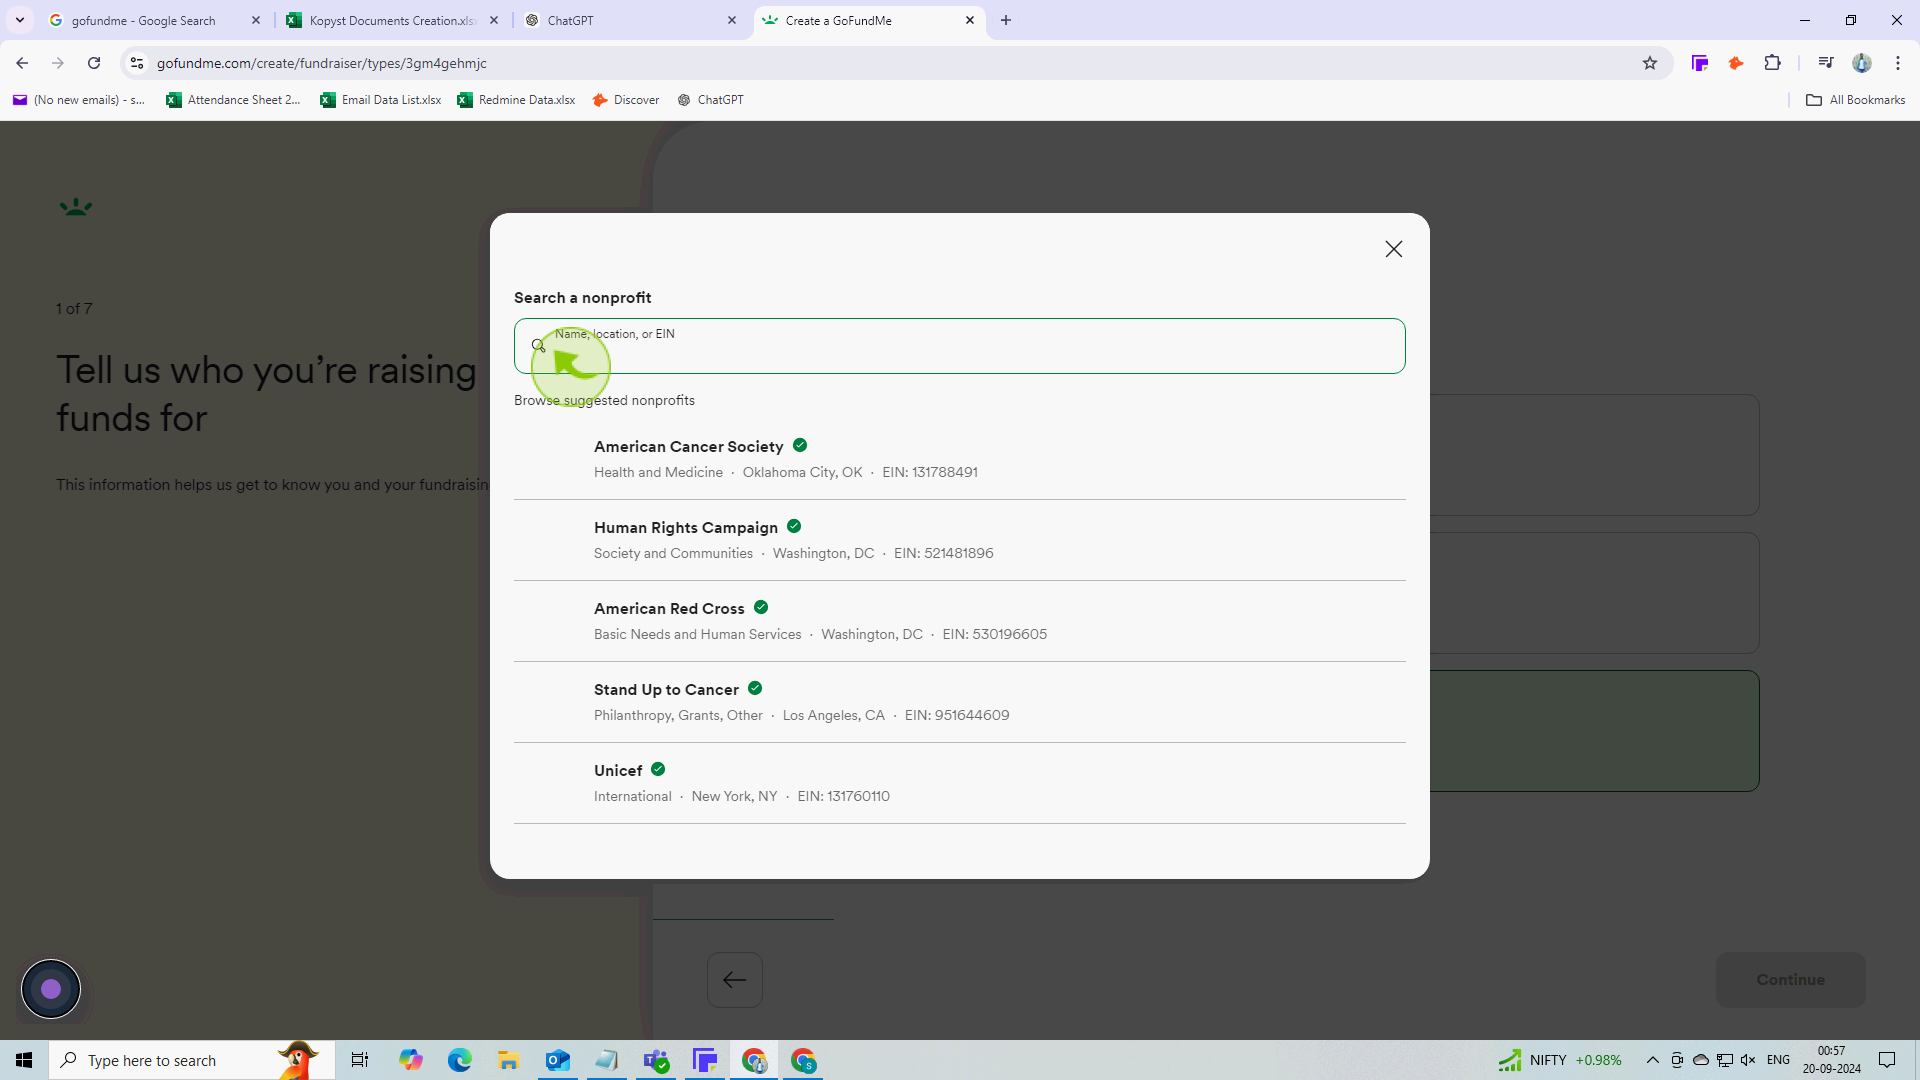The height and width of the screenshot is (1080, 1920).
Task: Click the nonprofit search input field
Action: pos(960,346)
